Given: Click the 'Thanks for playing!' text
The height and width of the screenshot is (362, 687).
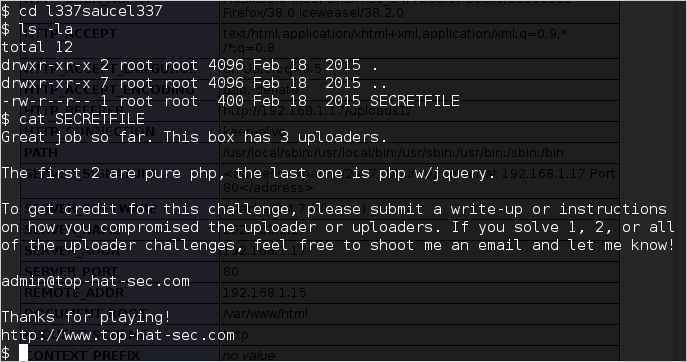Looking at the screenshot, I should click(x=86, y=317).
